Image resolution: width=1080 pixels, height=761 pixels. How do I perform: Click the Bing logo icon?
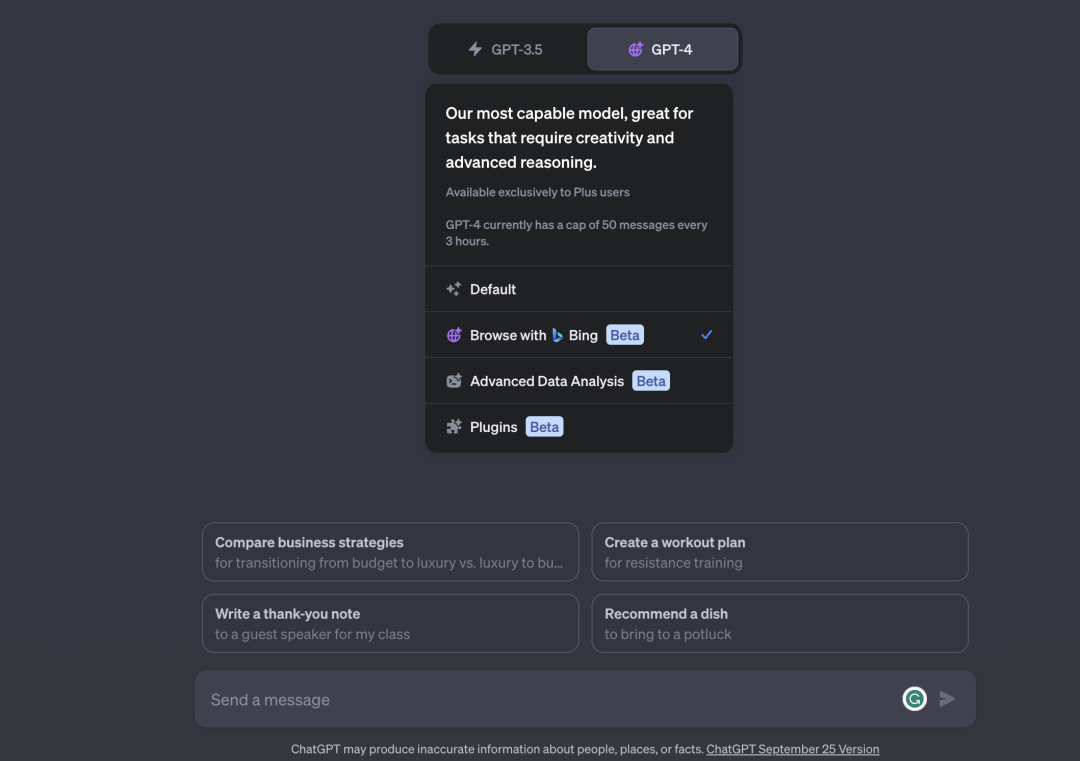(557, 335)
